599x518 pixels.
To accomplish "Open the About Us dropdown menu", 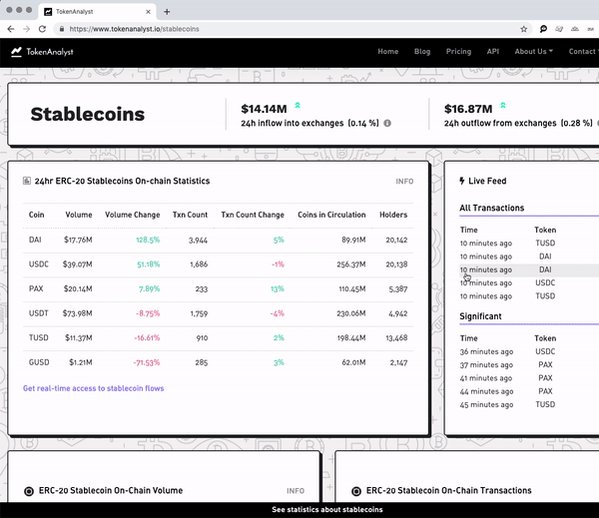I will [x=533, y=52].
